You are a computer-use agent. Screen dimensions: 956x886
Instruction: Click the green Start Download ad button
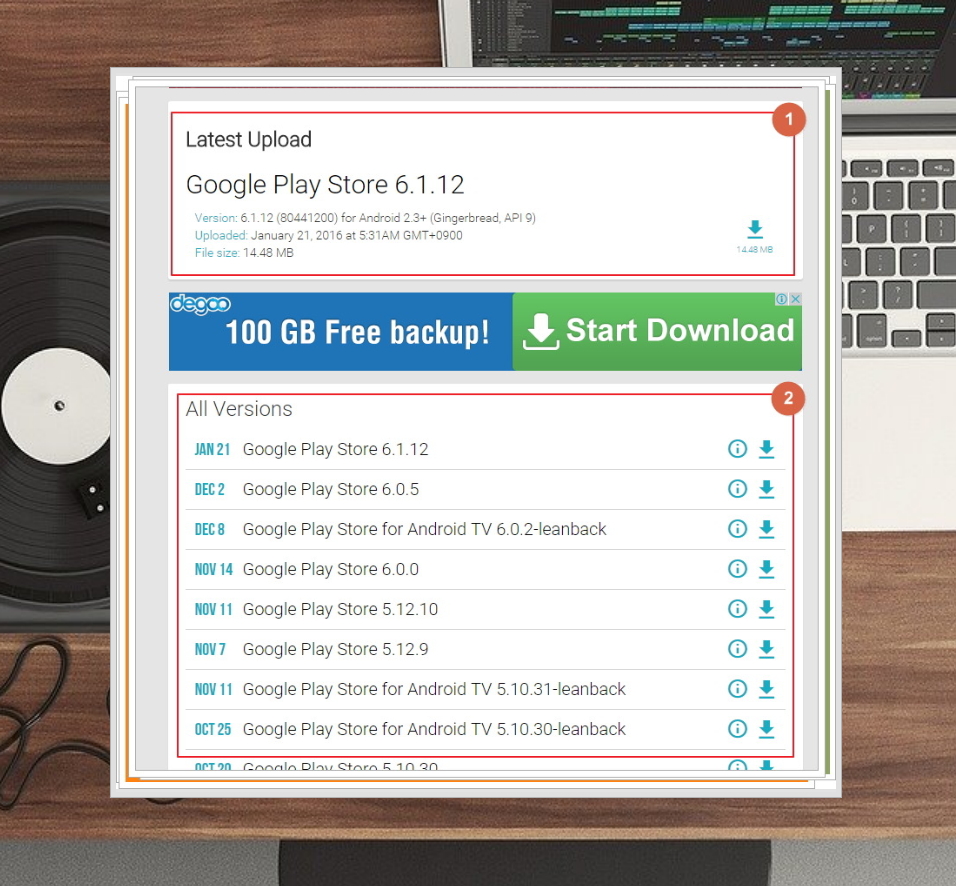point(657,331)
